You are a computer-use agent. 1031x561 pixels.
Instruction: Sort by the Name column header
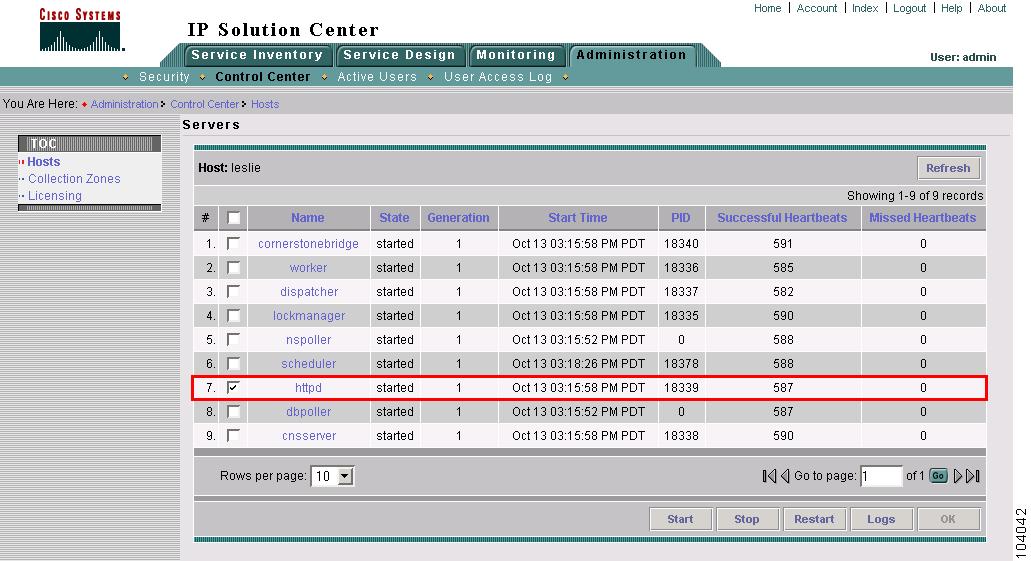[308, 218]
